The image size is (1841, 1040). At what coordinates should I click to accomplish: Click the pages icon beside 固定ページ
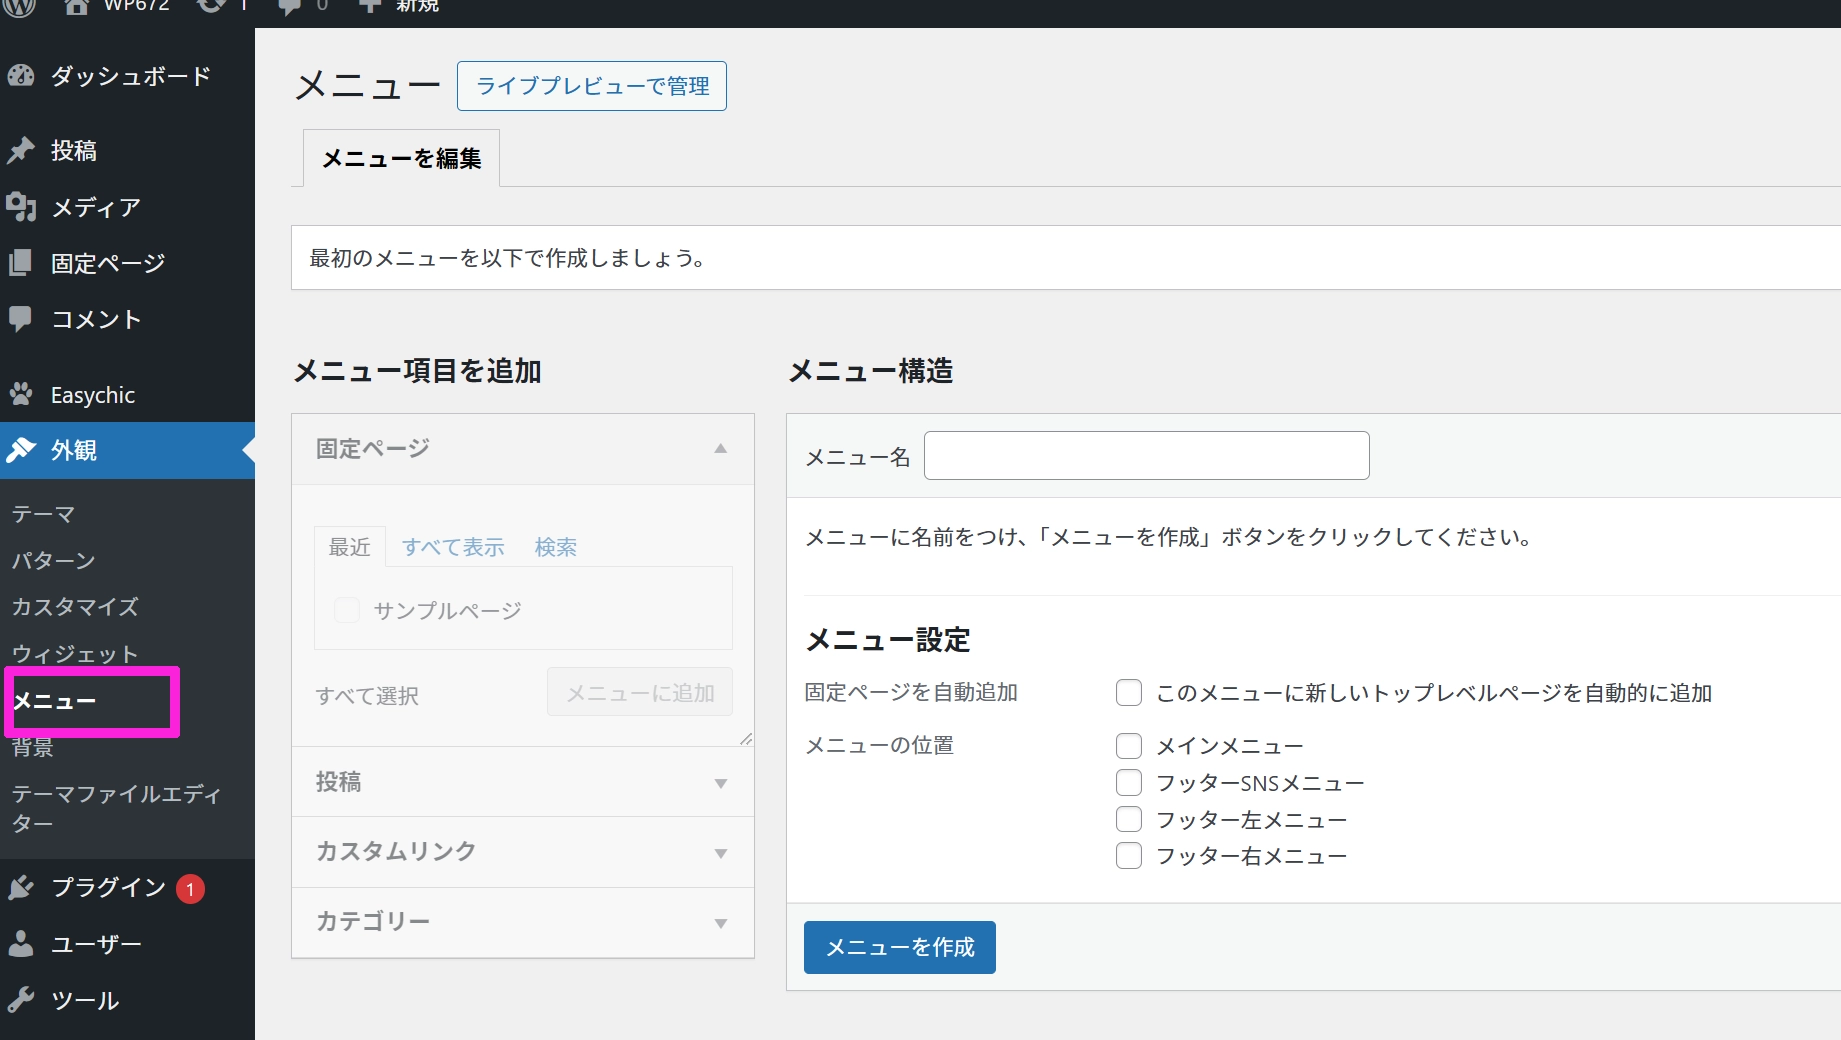tap(21, 263)
